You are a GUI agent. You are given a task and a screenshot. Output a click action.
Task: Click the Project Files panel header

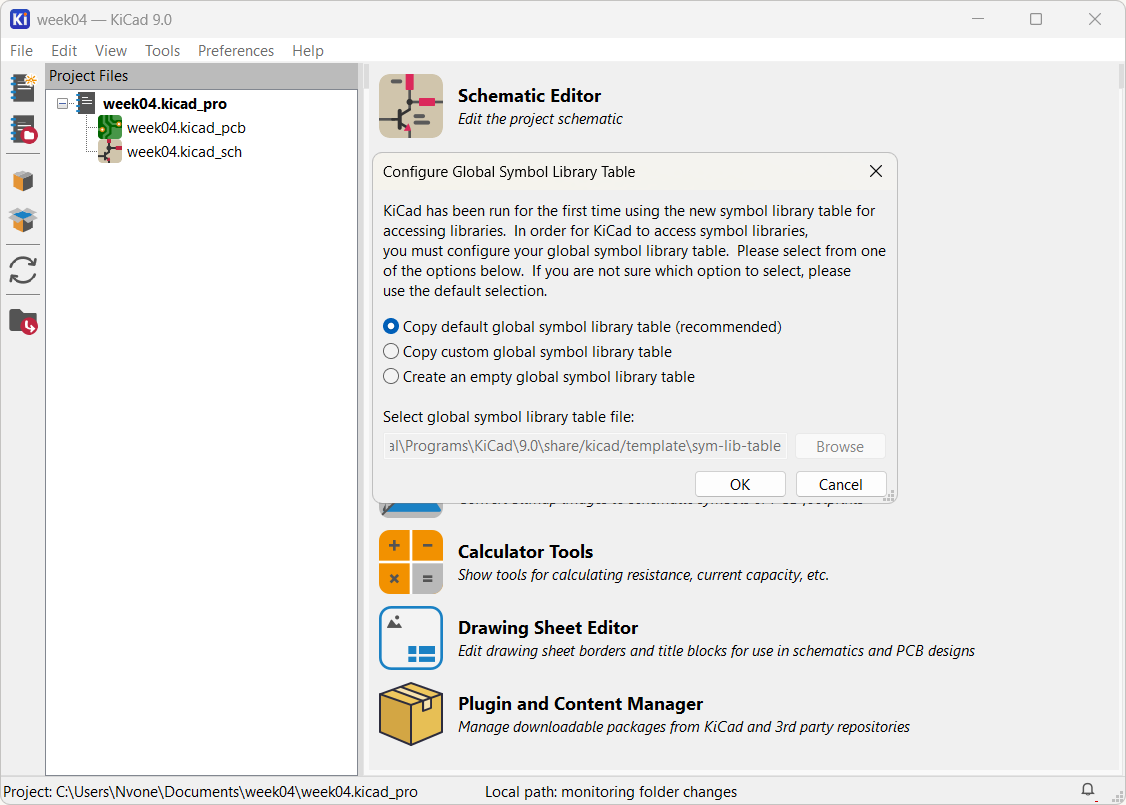tap(201, 75)
